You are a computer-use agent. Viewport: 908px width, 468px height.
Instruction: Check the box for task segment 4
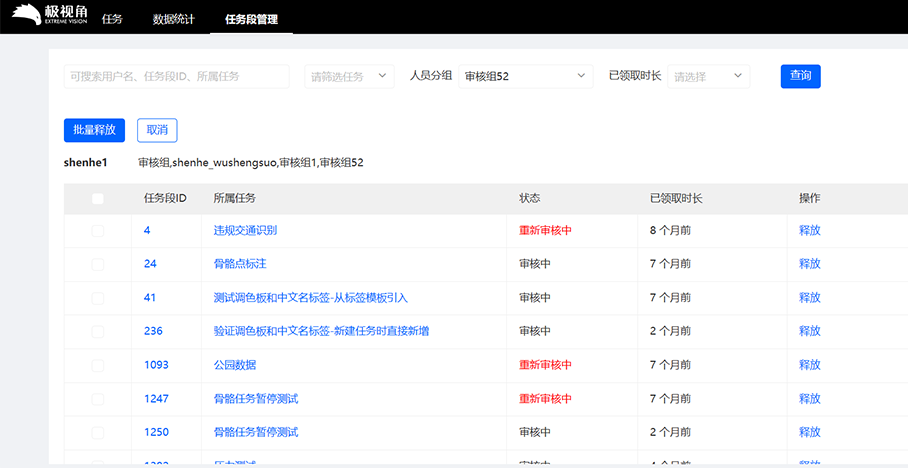coord(98,231)
